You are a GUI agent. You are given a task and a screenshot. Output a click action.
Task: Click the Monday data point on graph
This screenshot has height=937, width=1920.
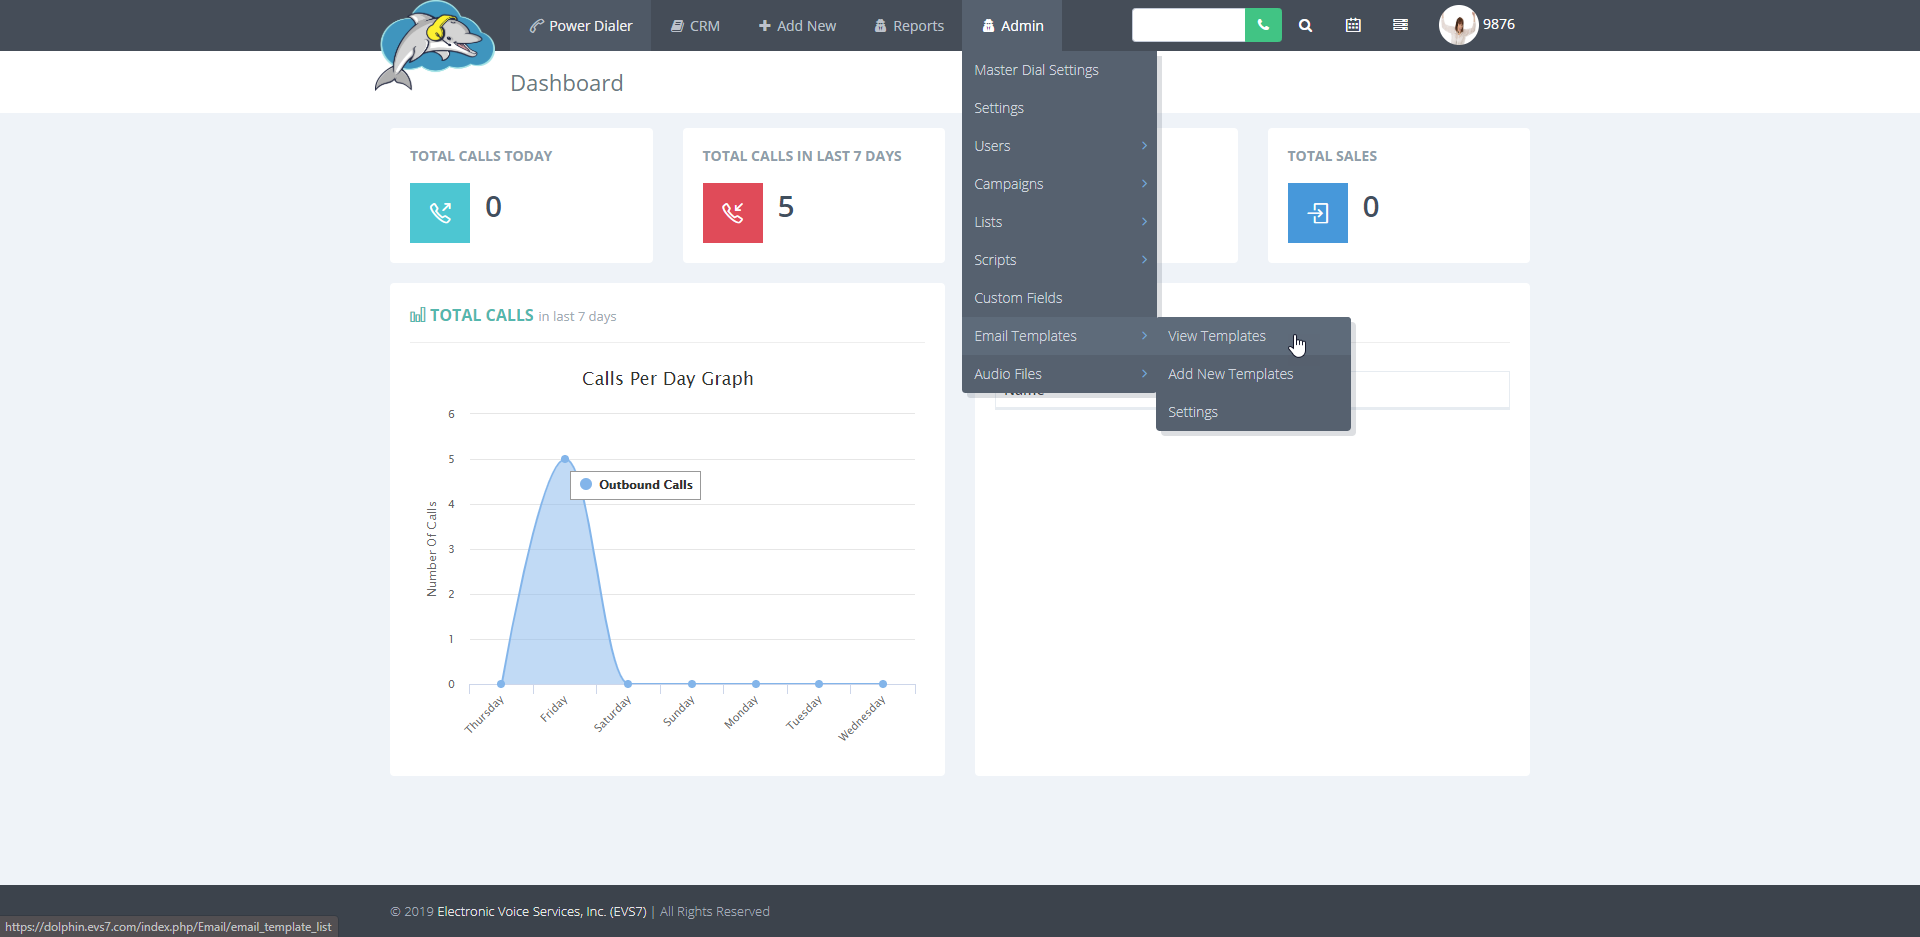click(756, 684)
